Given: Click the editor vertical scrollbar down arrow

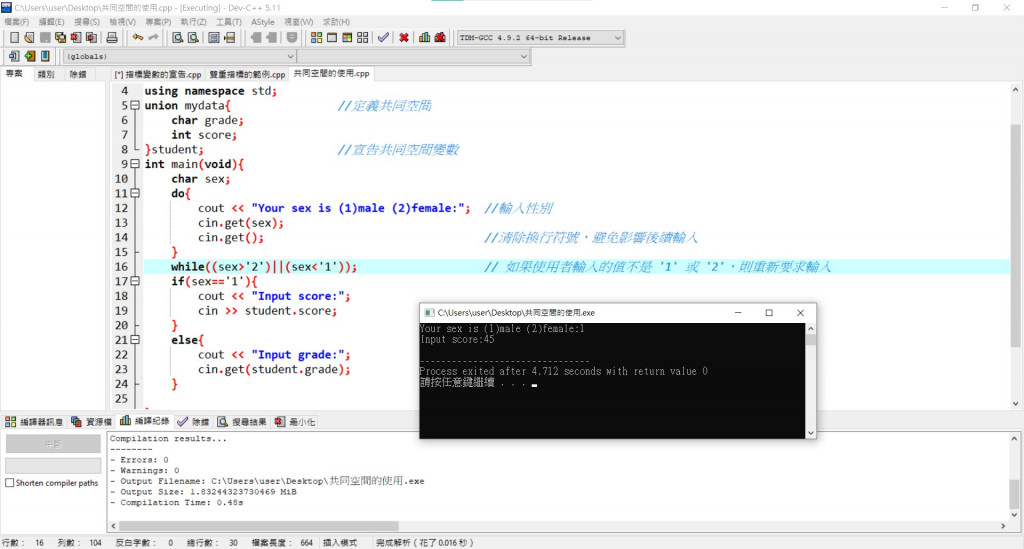Looking at the screenshot, I should point(1016,403).
